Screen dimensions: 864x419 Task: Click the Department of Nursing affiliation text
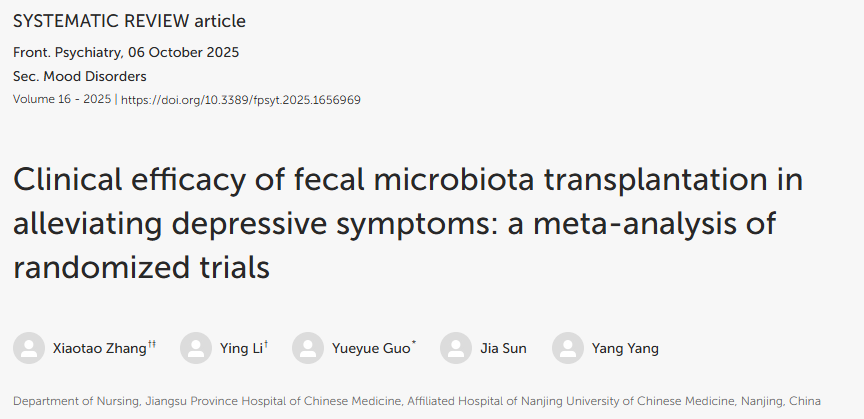point(417,401)
